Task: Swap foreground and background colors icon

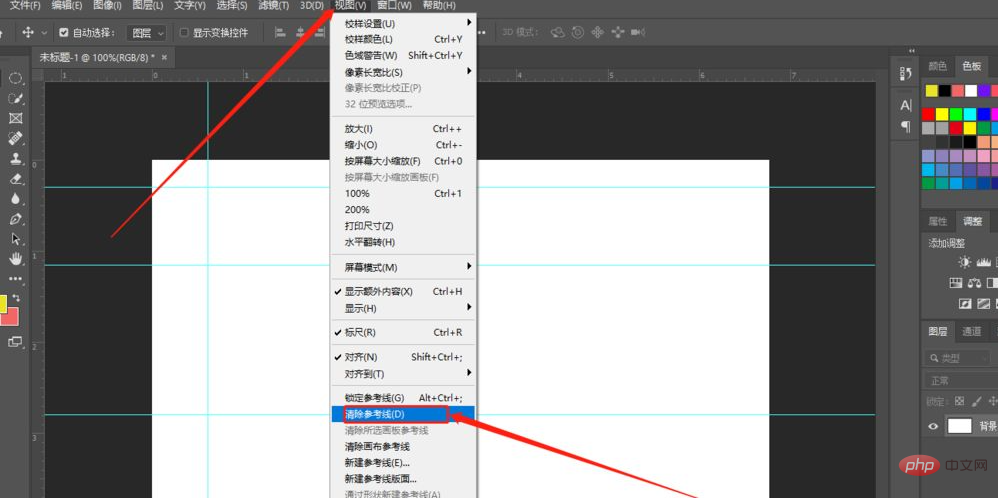Action: (x=17, y=297)
